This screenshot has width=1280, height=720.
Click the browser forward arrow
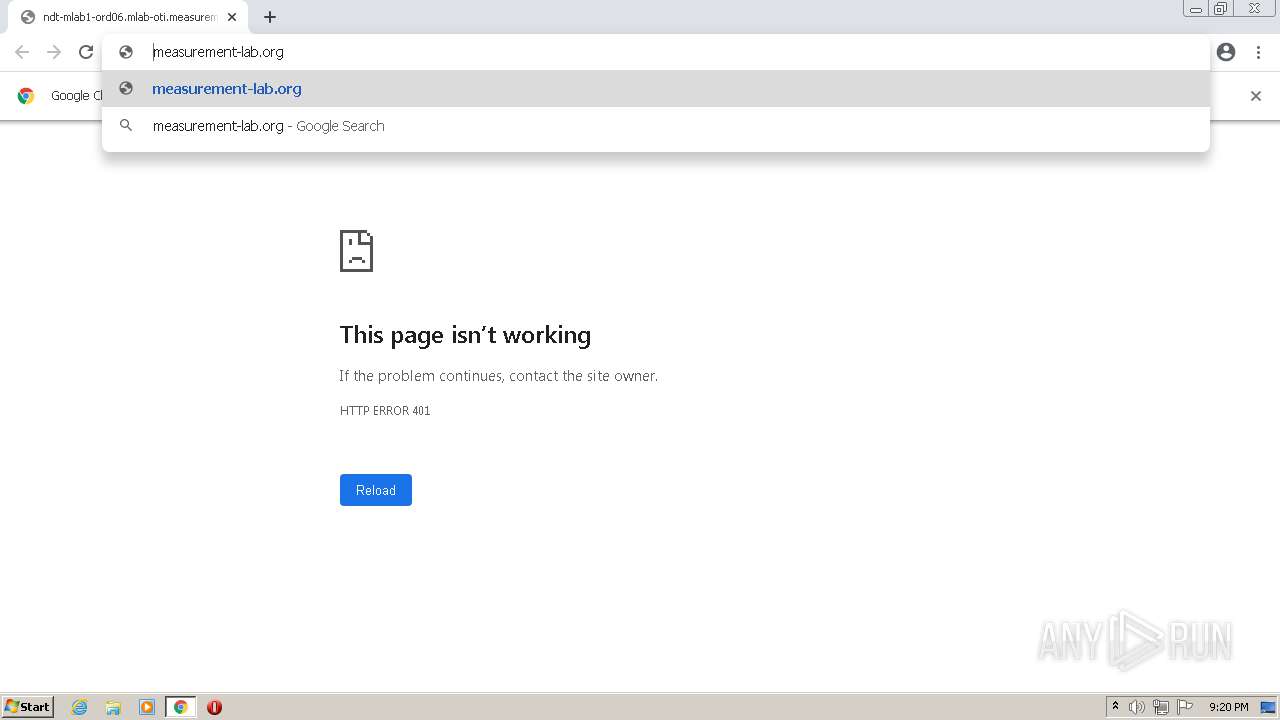click(x=54, y=52)
